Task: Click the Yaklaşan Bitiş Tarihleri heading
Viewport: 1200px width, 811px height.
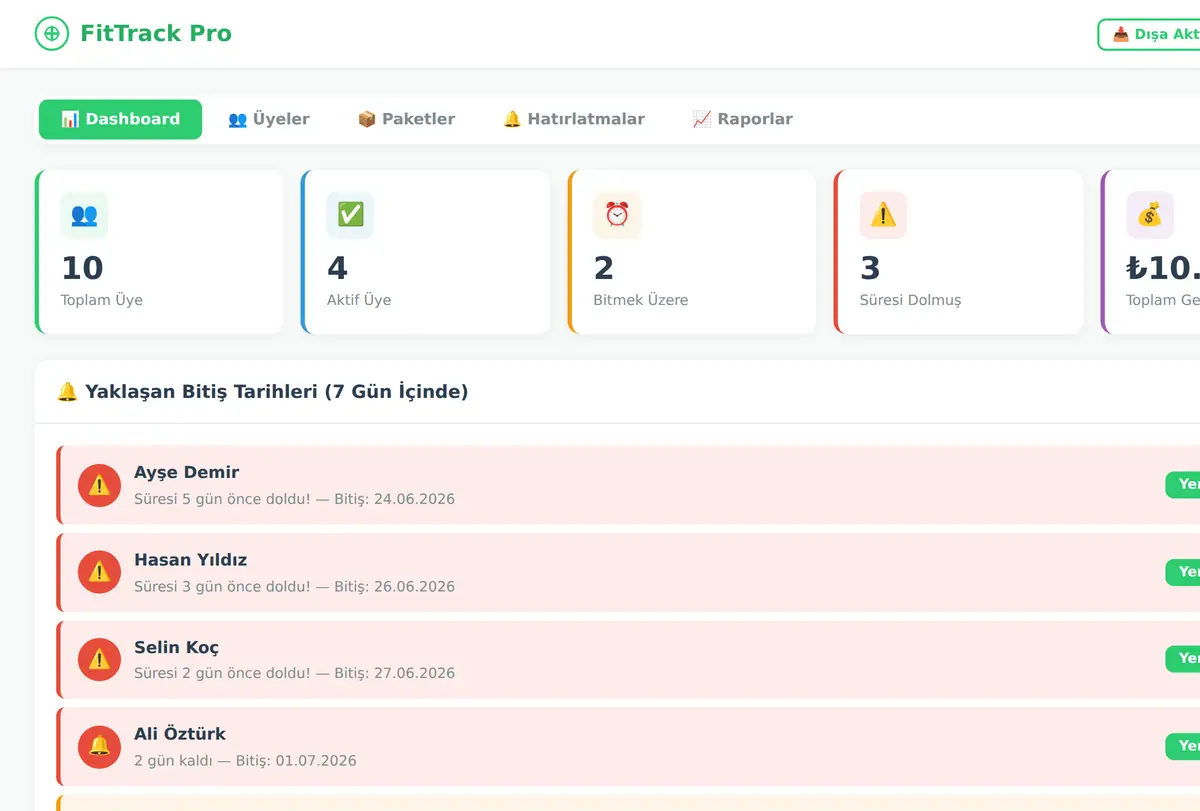Action: pos(263,392)
